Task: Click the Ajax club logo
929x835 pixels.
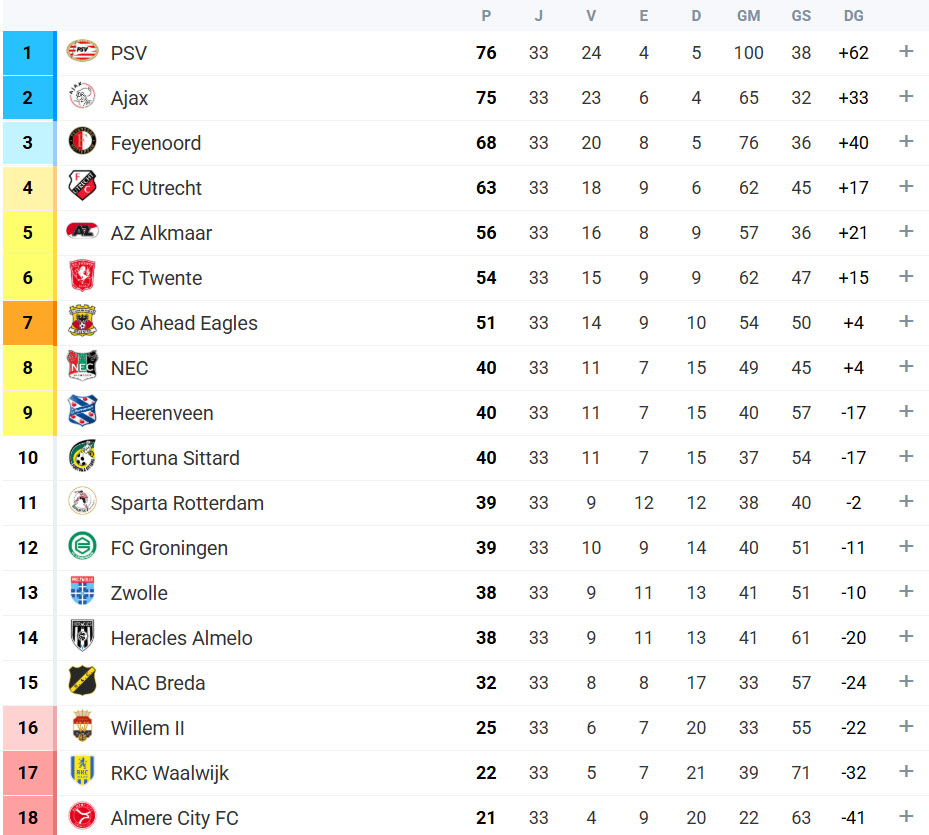Action: 82,96
